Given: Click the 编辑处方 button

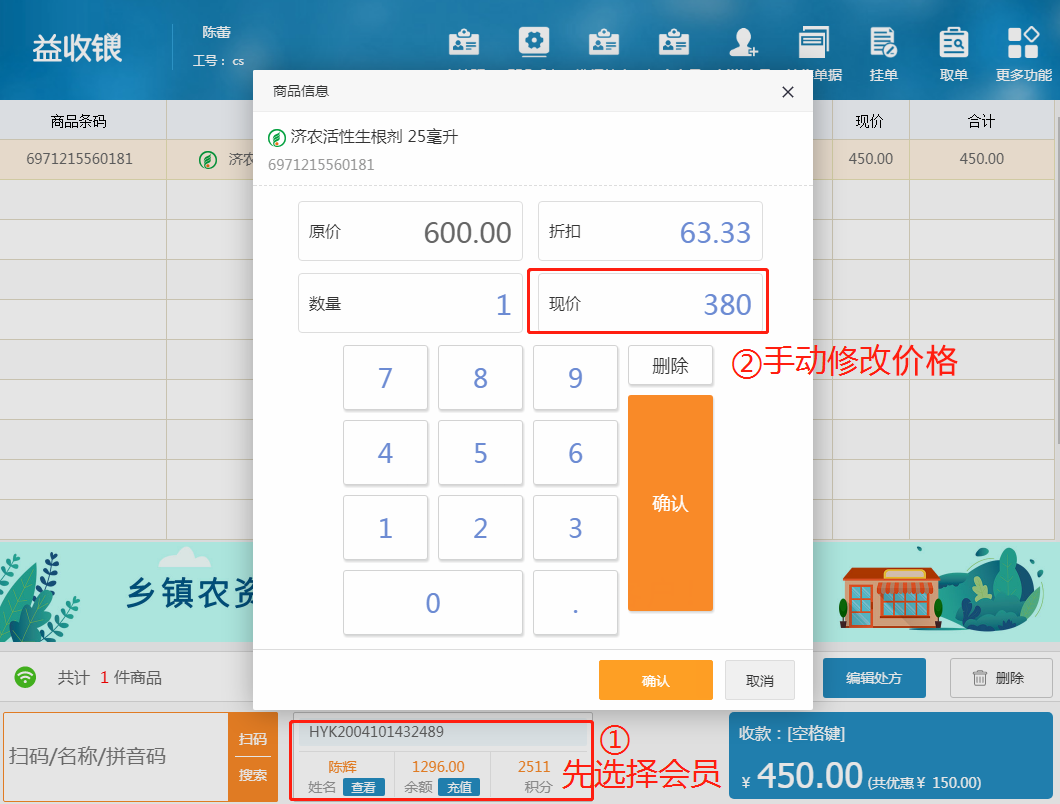Looking at the screenshot, I should 873,677.
